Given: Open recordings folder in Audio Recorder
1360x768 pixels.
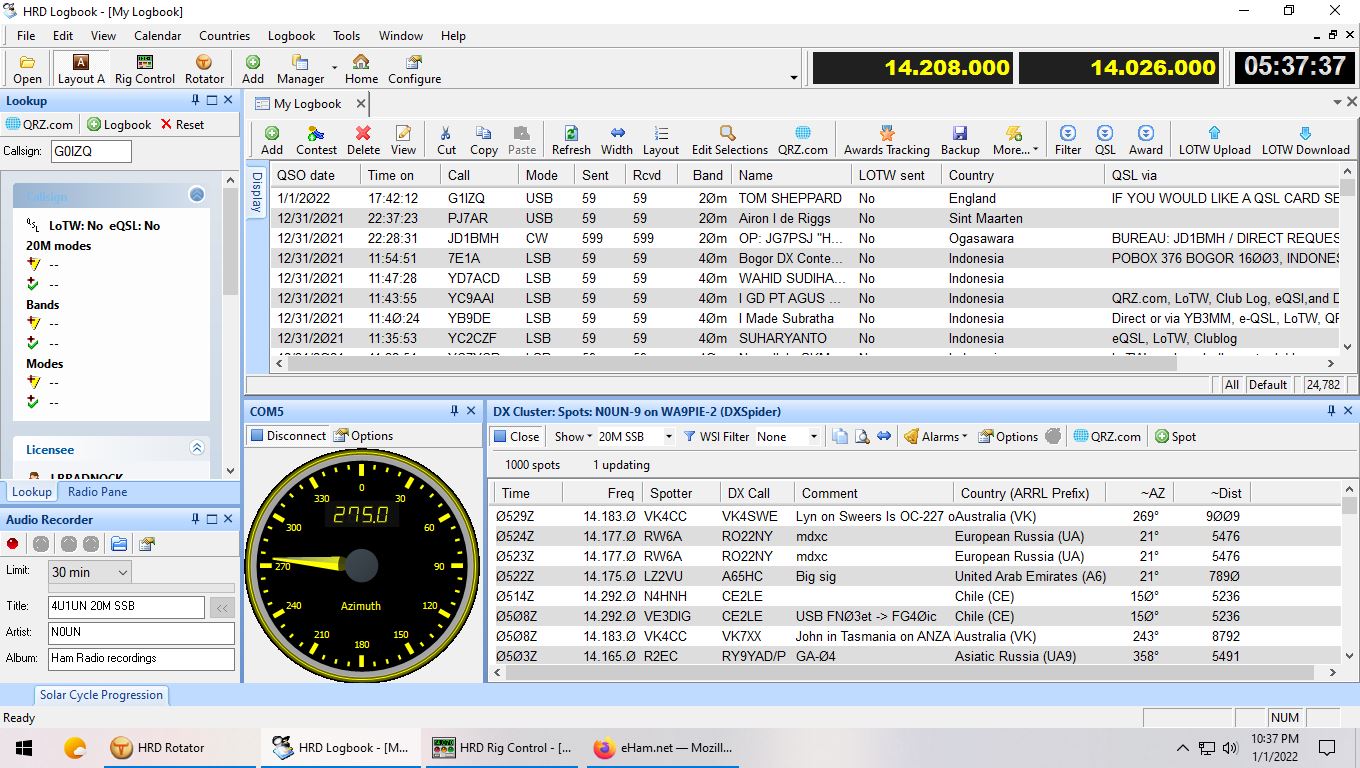Looking at the screenshot, I should [x=119, y=544].
